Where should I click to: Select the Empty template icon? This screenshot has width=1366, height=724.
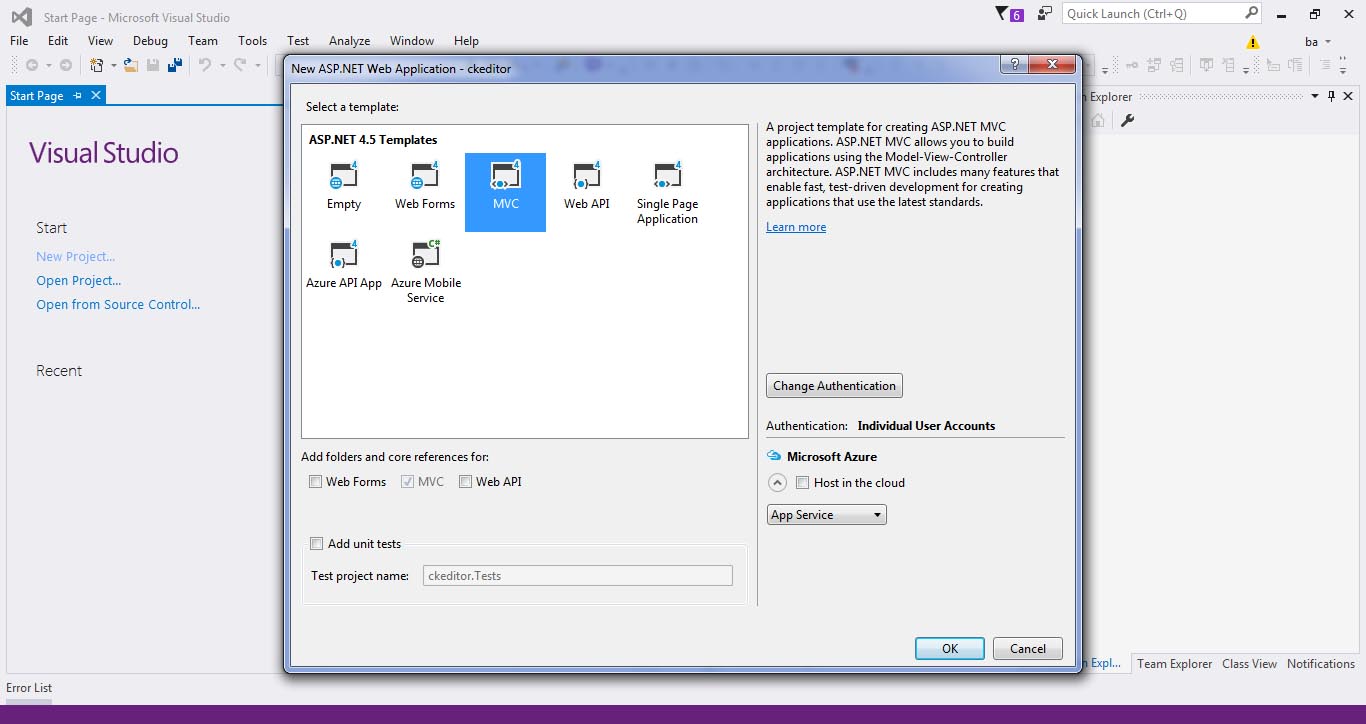(343, 179)
